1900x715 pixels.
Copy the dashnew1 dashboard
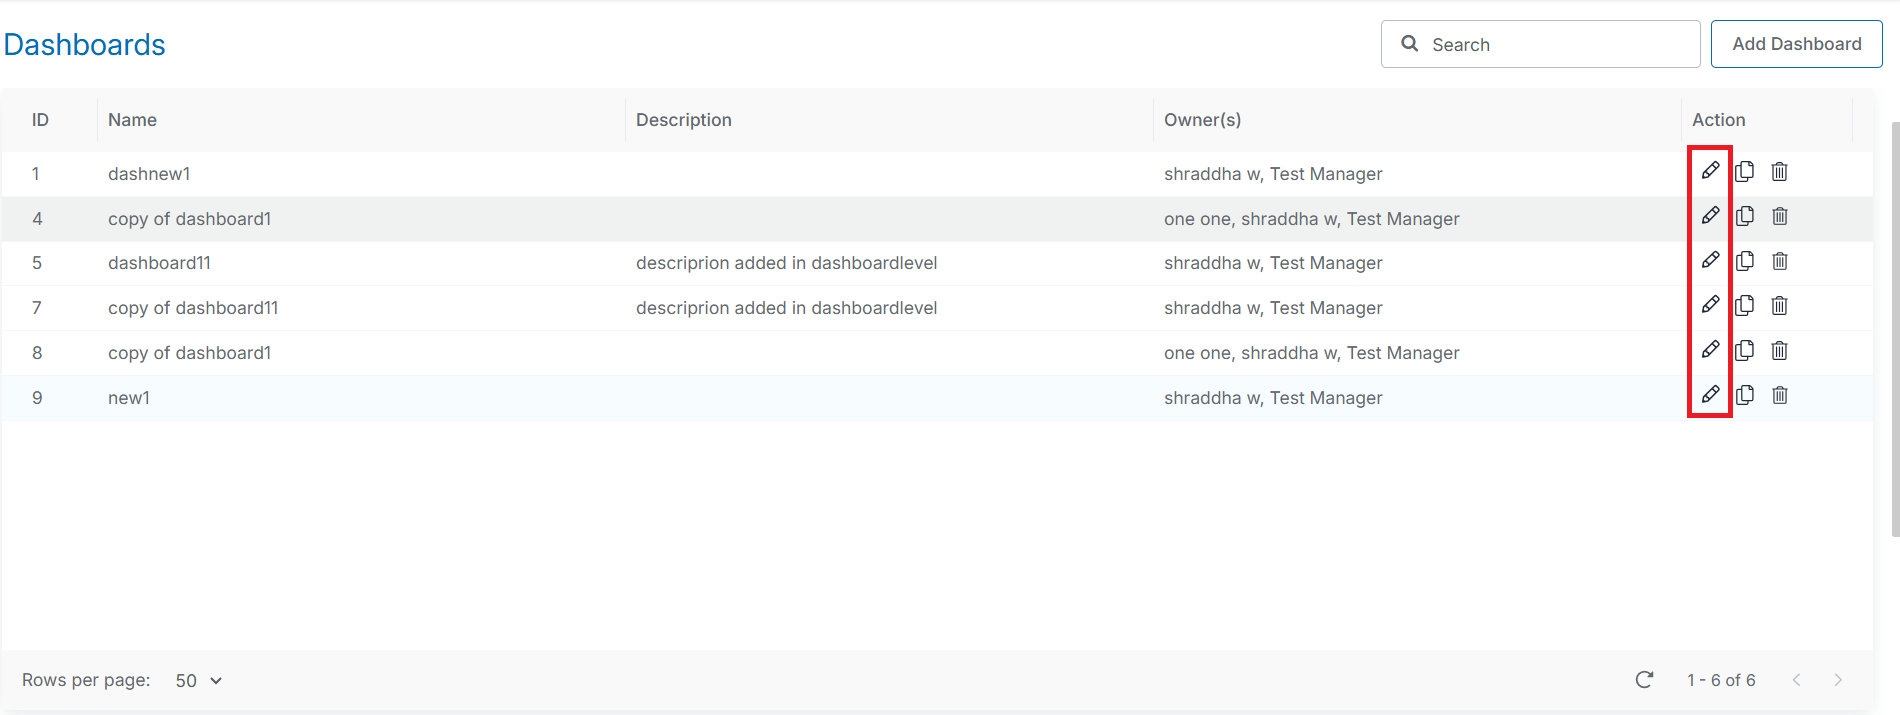pos(1745,172)
